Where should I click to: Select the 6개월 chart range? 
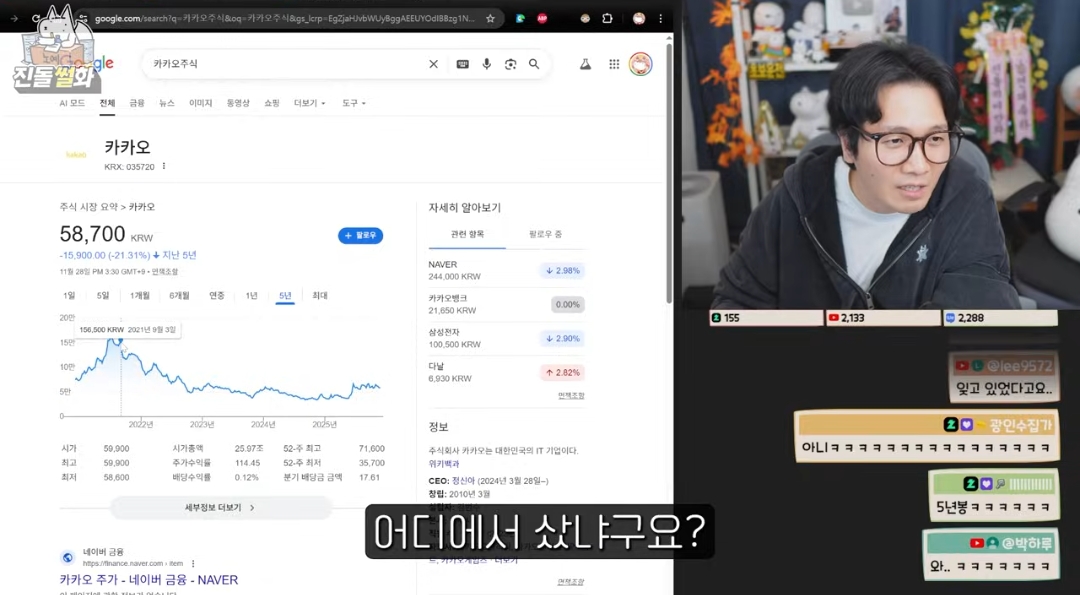pyautogui.click(x=179, y=295)
